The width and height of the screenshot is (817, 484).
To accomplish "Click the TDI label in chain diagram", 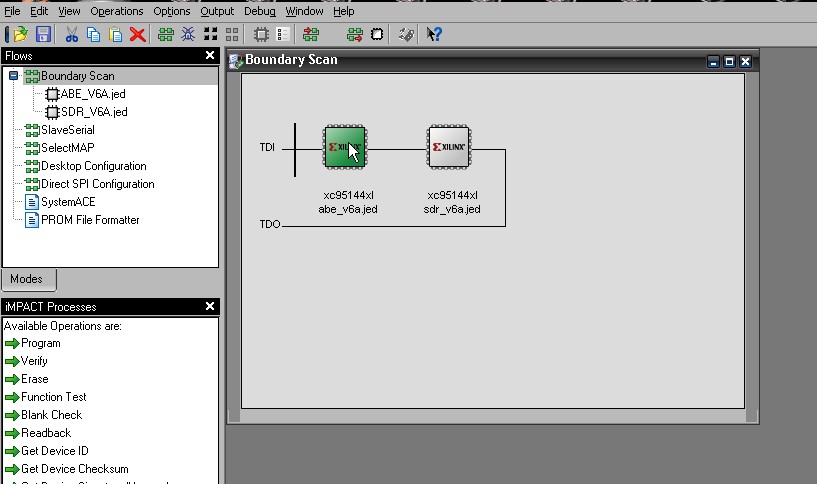I will pos(267,147).
